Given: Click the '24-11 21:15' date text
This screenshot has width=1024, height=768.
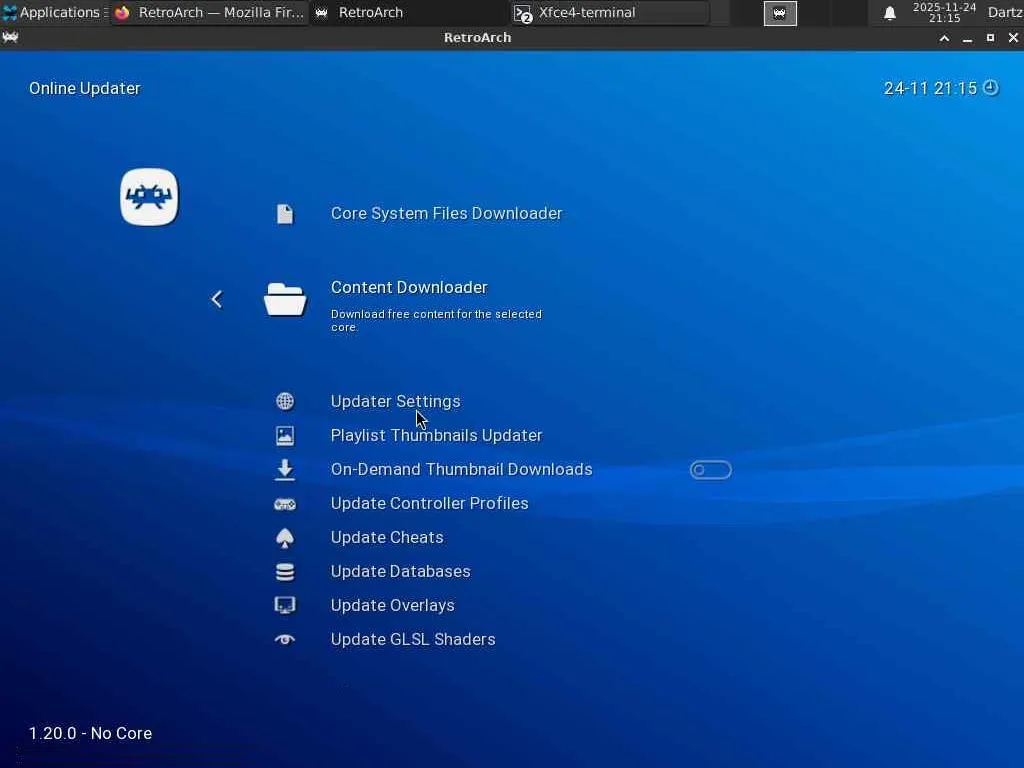Looking at the screenshot, I should [x=930, y=88].
